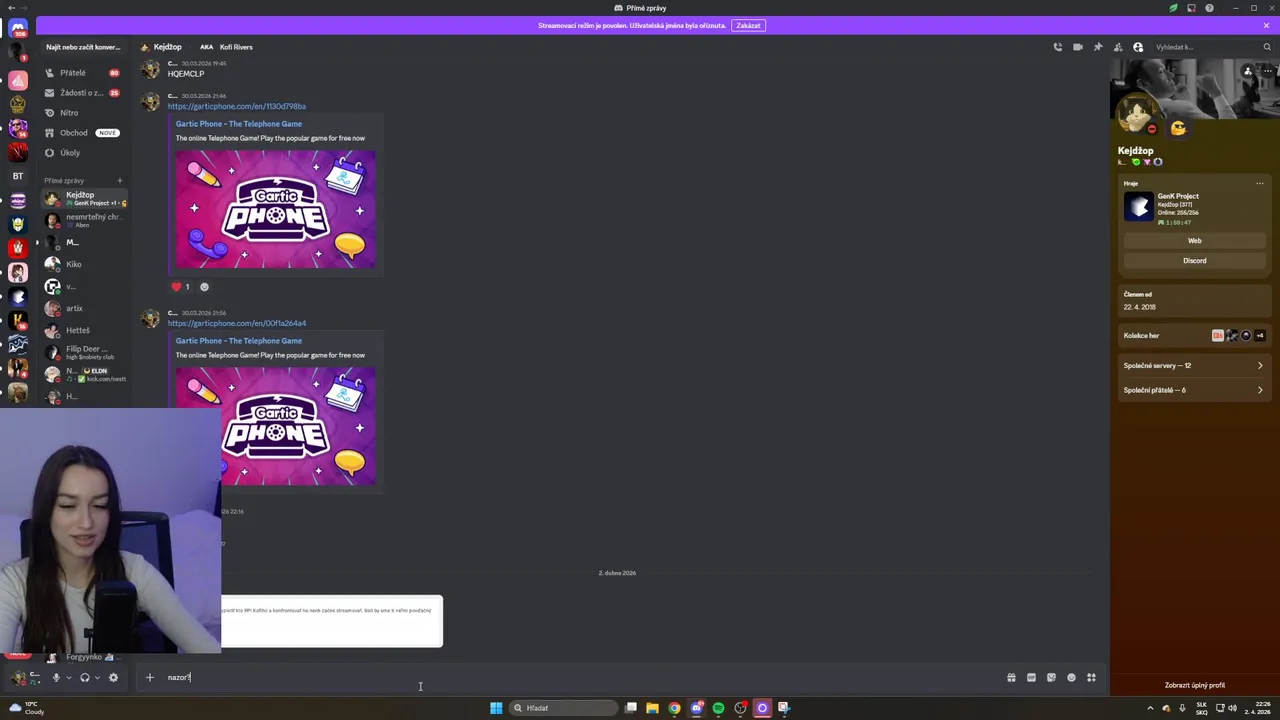
Task: Click 'Najít nebo začít konverzaci' search box
Action: 83,47
